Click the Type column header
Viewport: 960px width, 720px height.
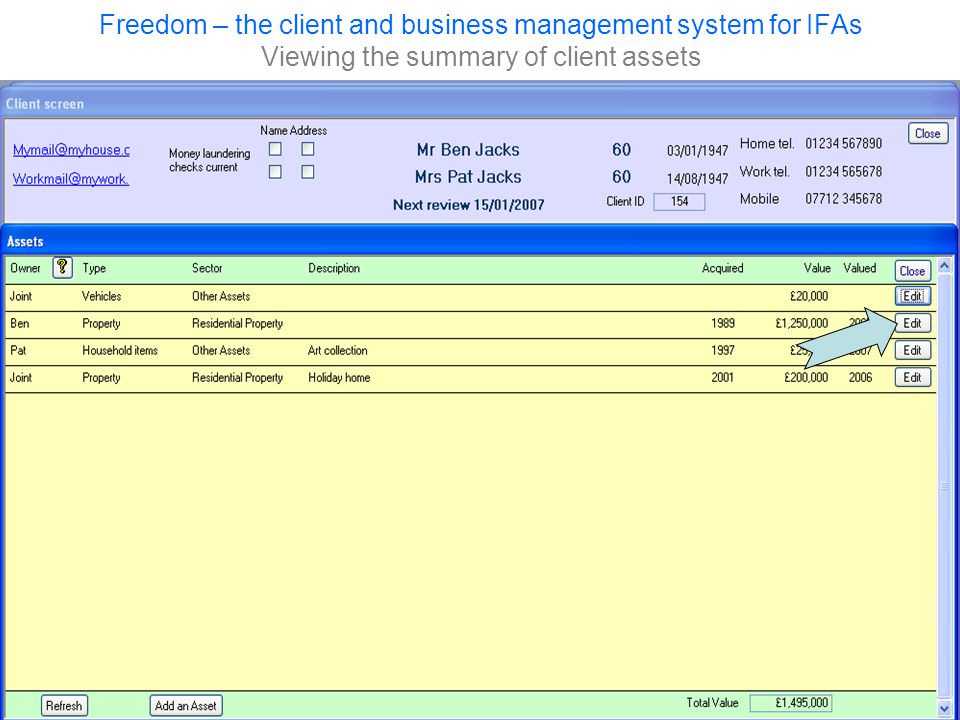point(94,268)
